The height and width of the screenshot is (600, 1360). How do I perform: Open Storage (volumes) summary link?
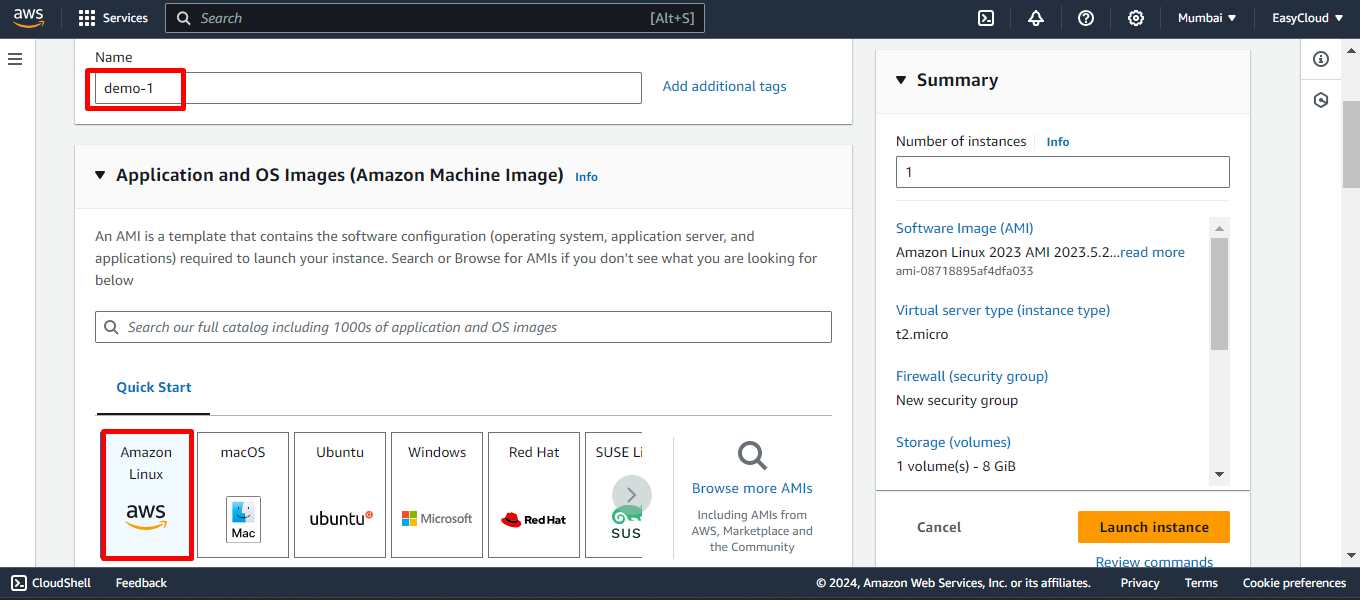[x=953, y=442]
